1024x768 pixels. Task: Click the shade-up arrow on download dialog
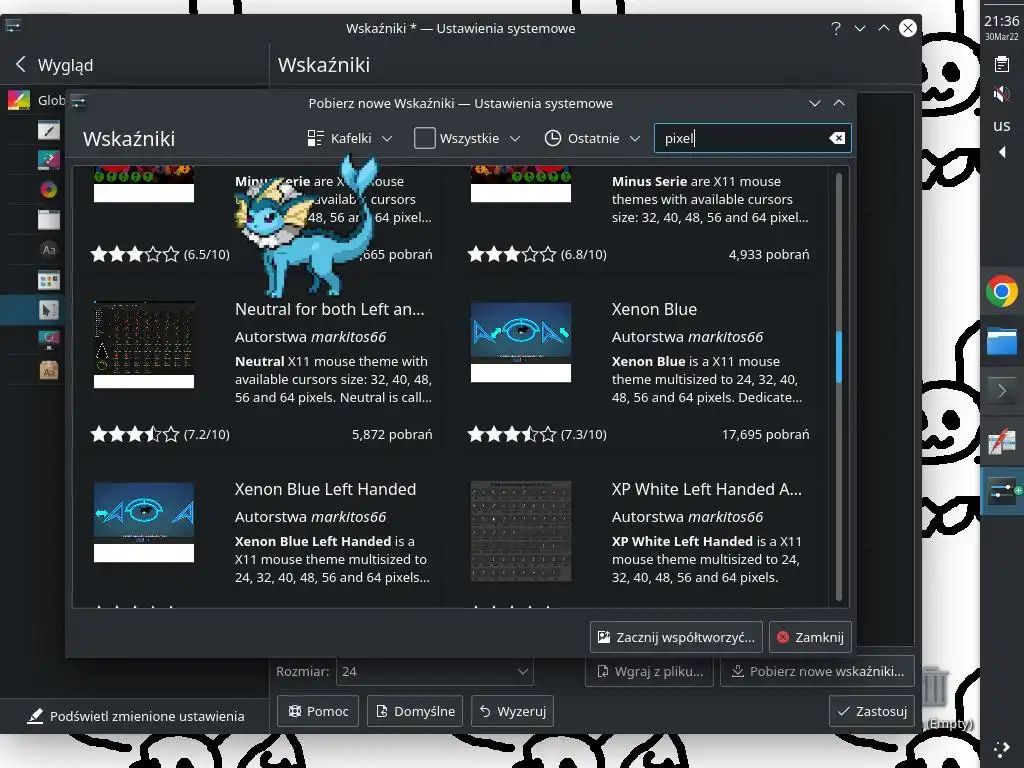(x=839, y=103)
